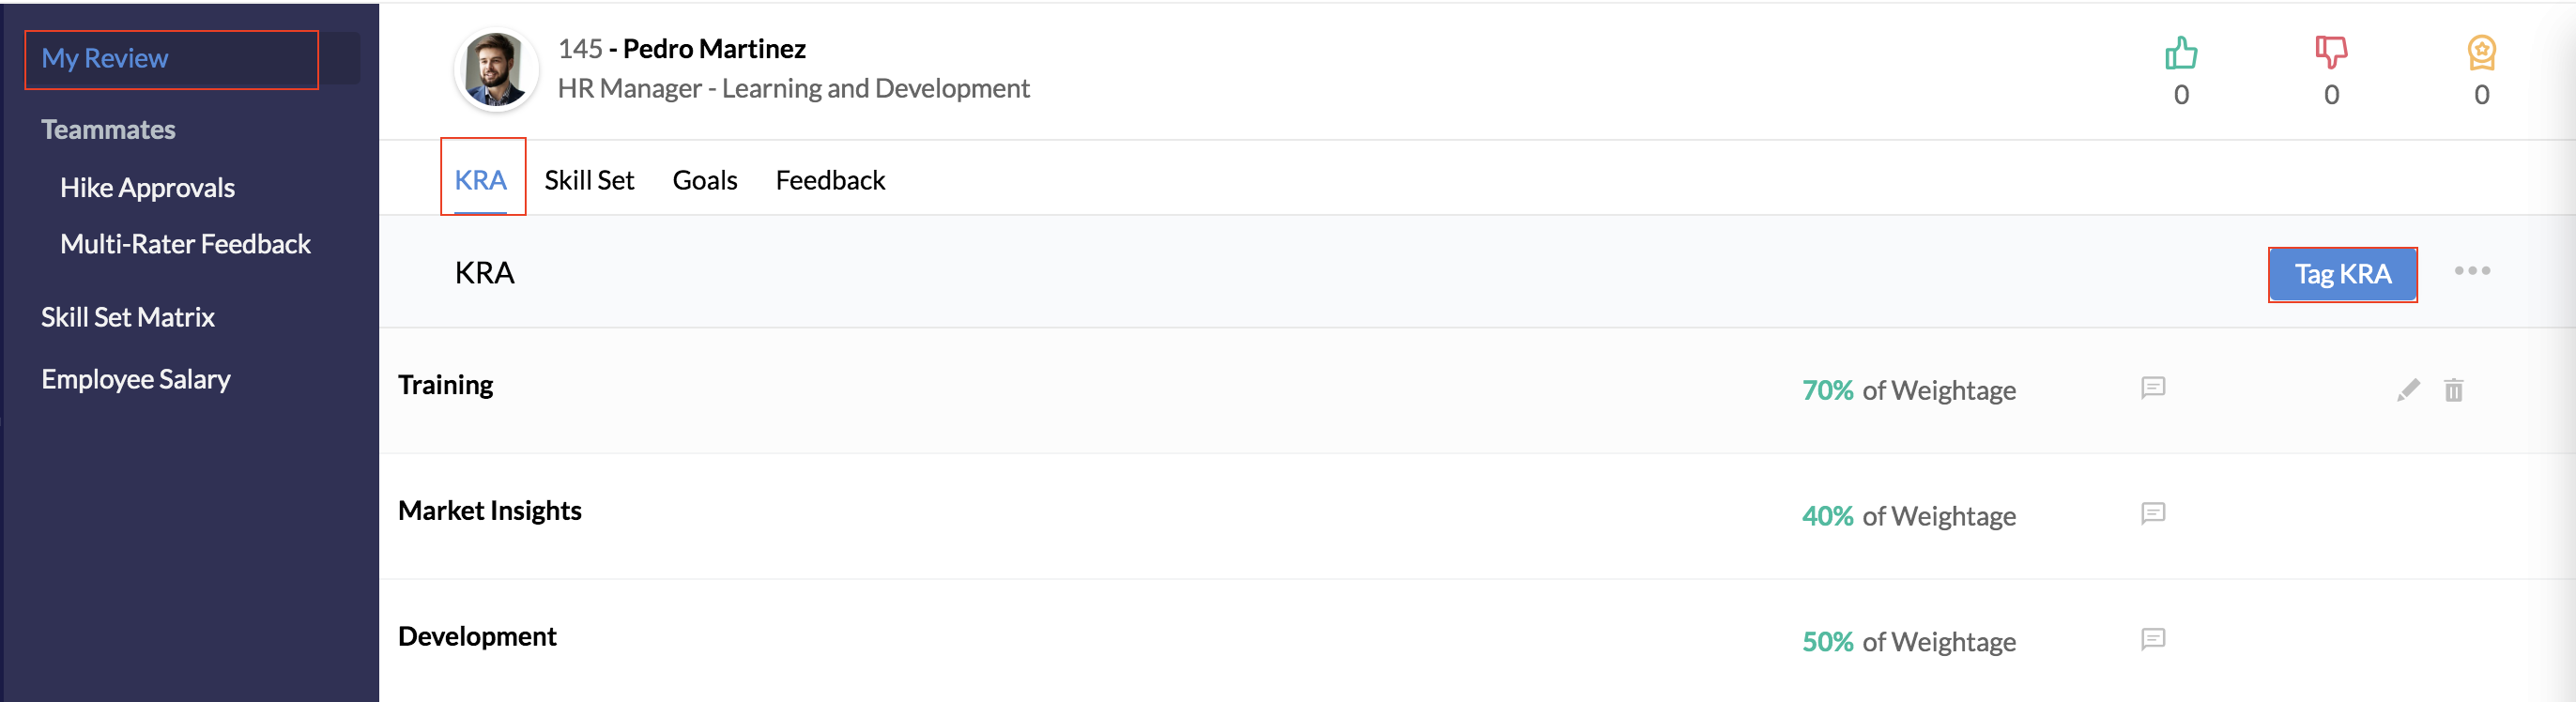Expand Teammates in the sidebar
This screenshot has width=2576, height=702.
(108, 130)
